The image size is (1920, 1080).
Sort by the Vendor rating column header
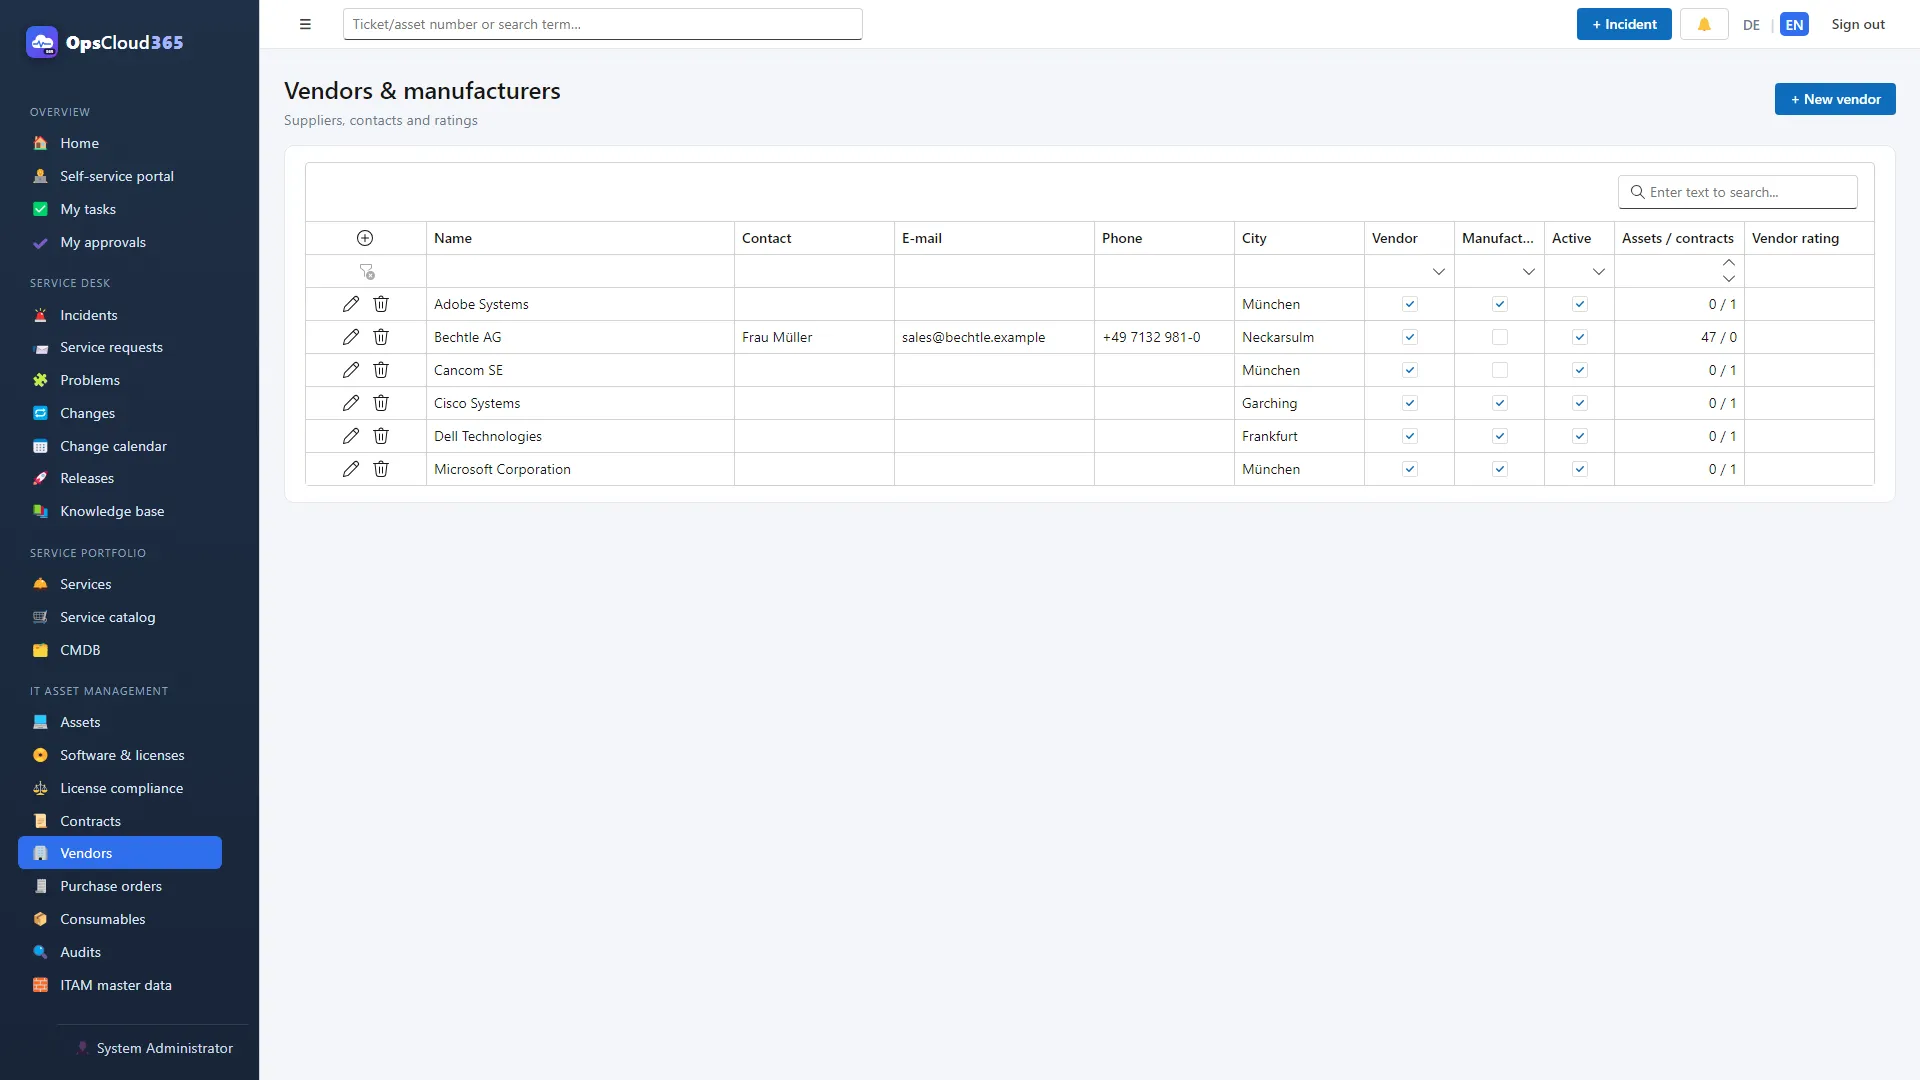click(1809, 238)
